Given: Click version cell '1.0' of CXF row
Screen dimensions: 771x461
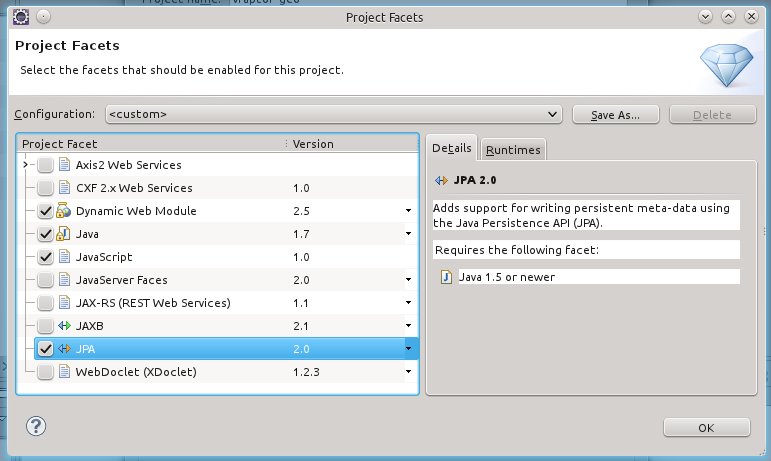Looking at the screenshot, I should 301,188.
